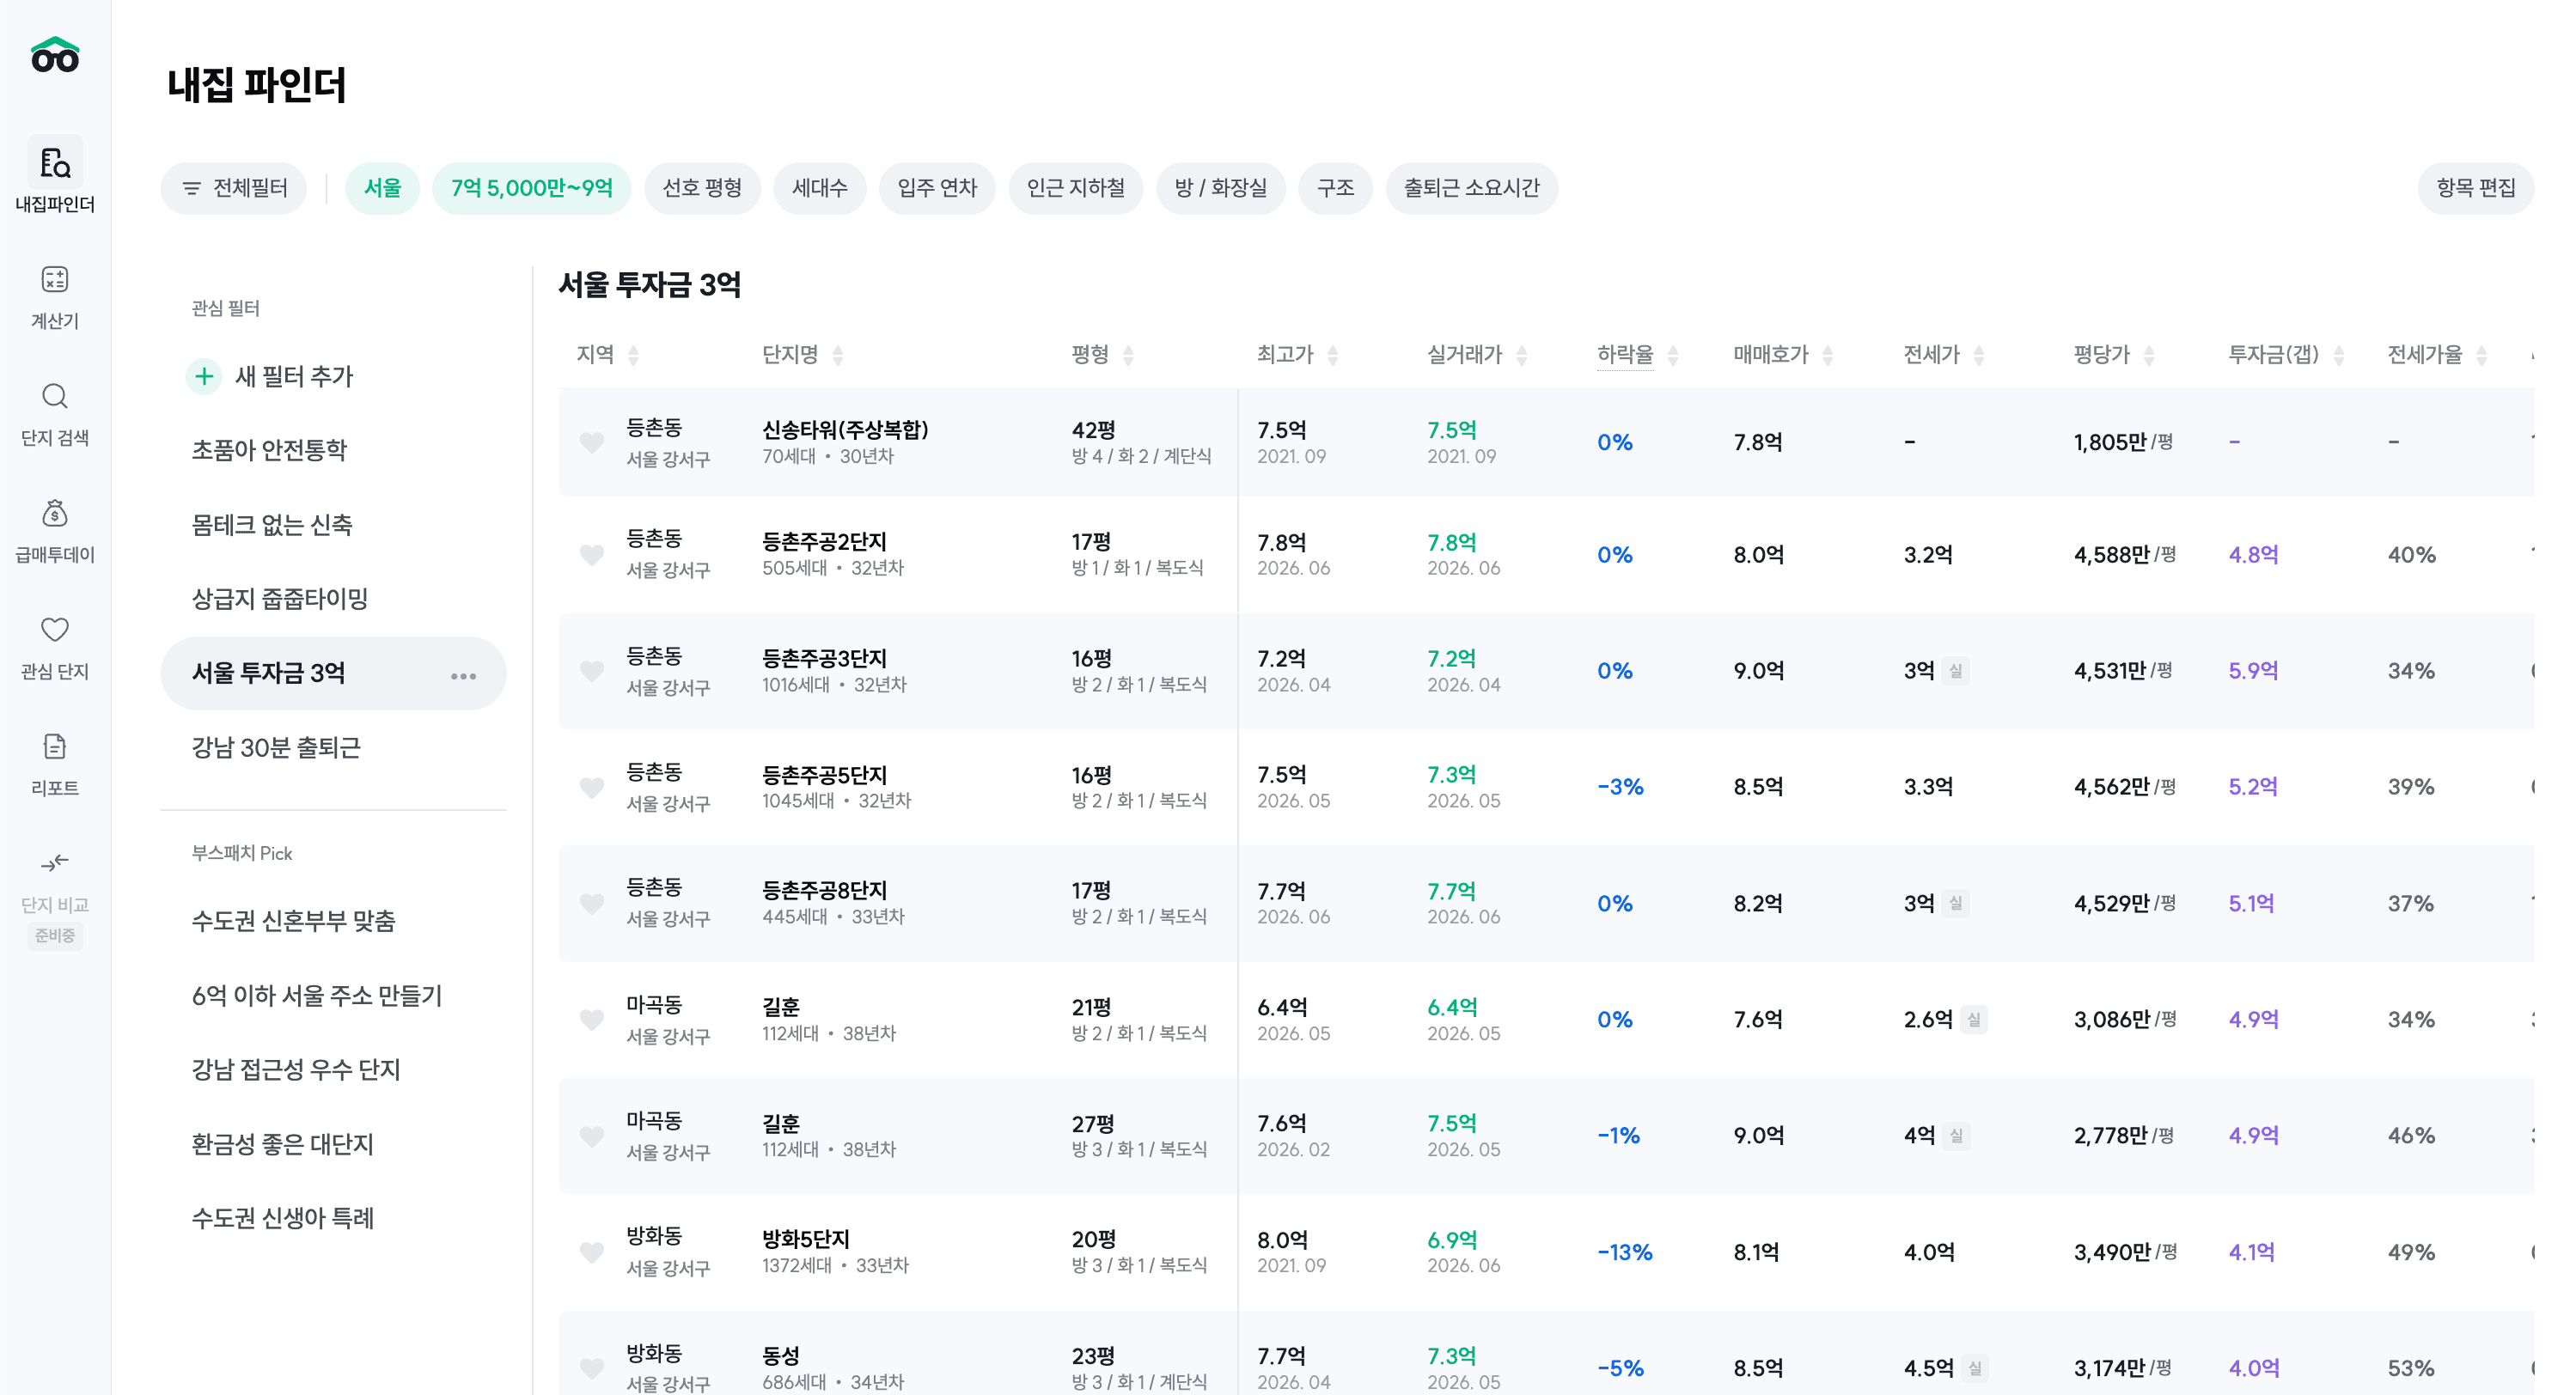Screen dimensions: 2576x1395
Task: Sort by 전세가 column arrows
Action: [1978, 355]
